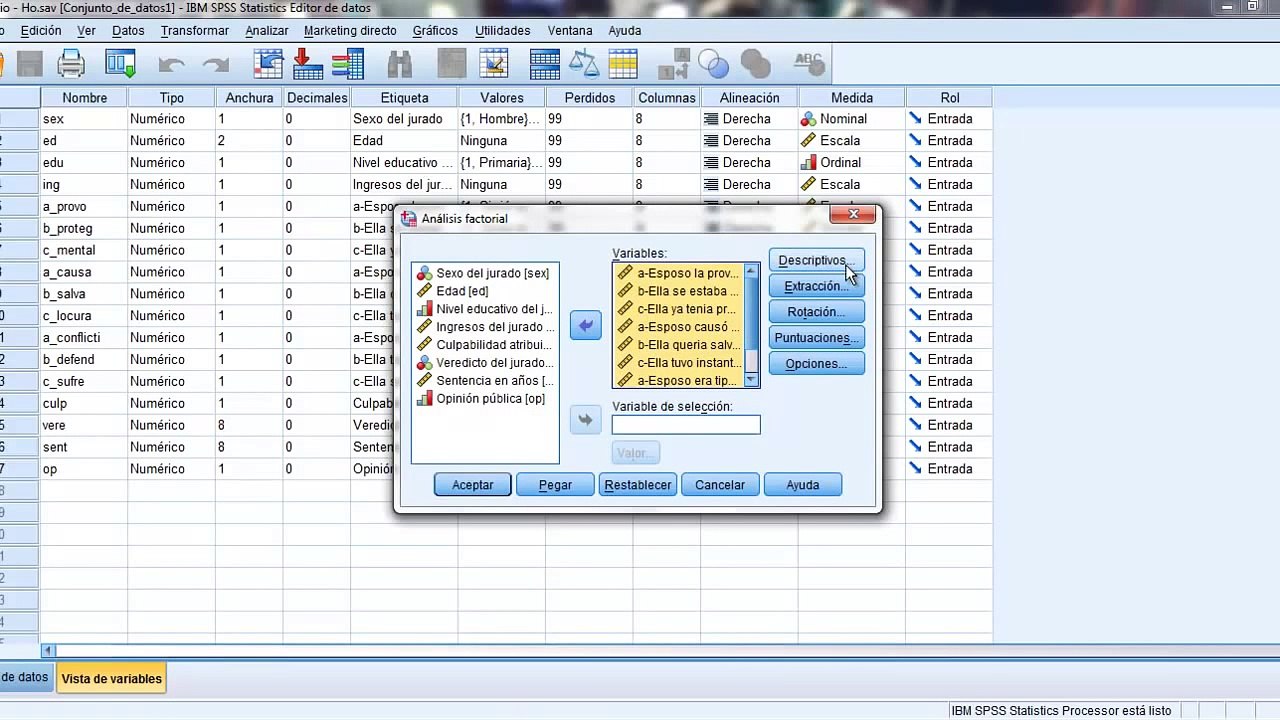The width and height of the screenshot is (1280, 720).
Task: Click Aceptar to run factor analysis
Action: coord(473,485)
